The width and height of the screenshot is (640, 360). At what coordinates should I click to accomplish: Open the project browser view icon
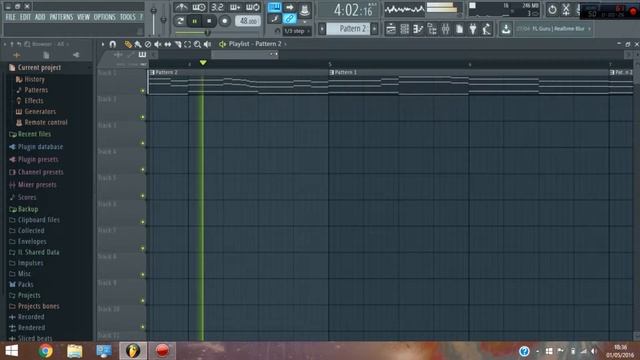(x=432, y=29)
